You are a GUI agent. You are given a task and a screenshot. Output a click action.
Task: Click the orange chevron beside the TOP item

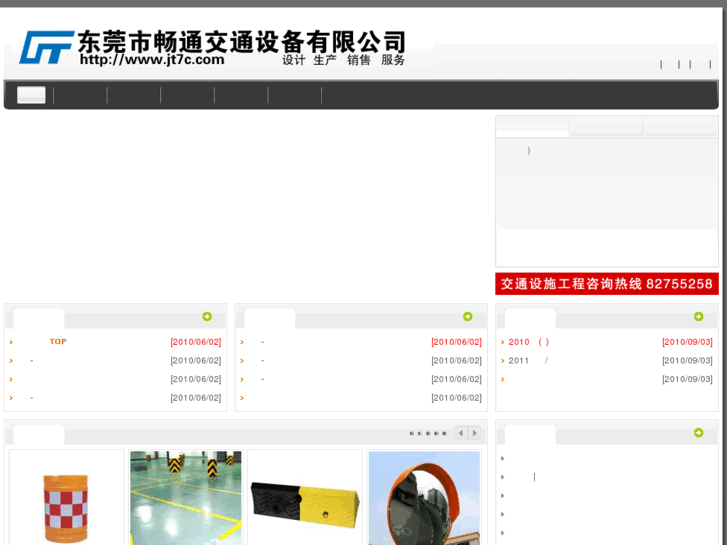(x=11, y=342)
